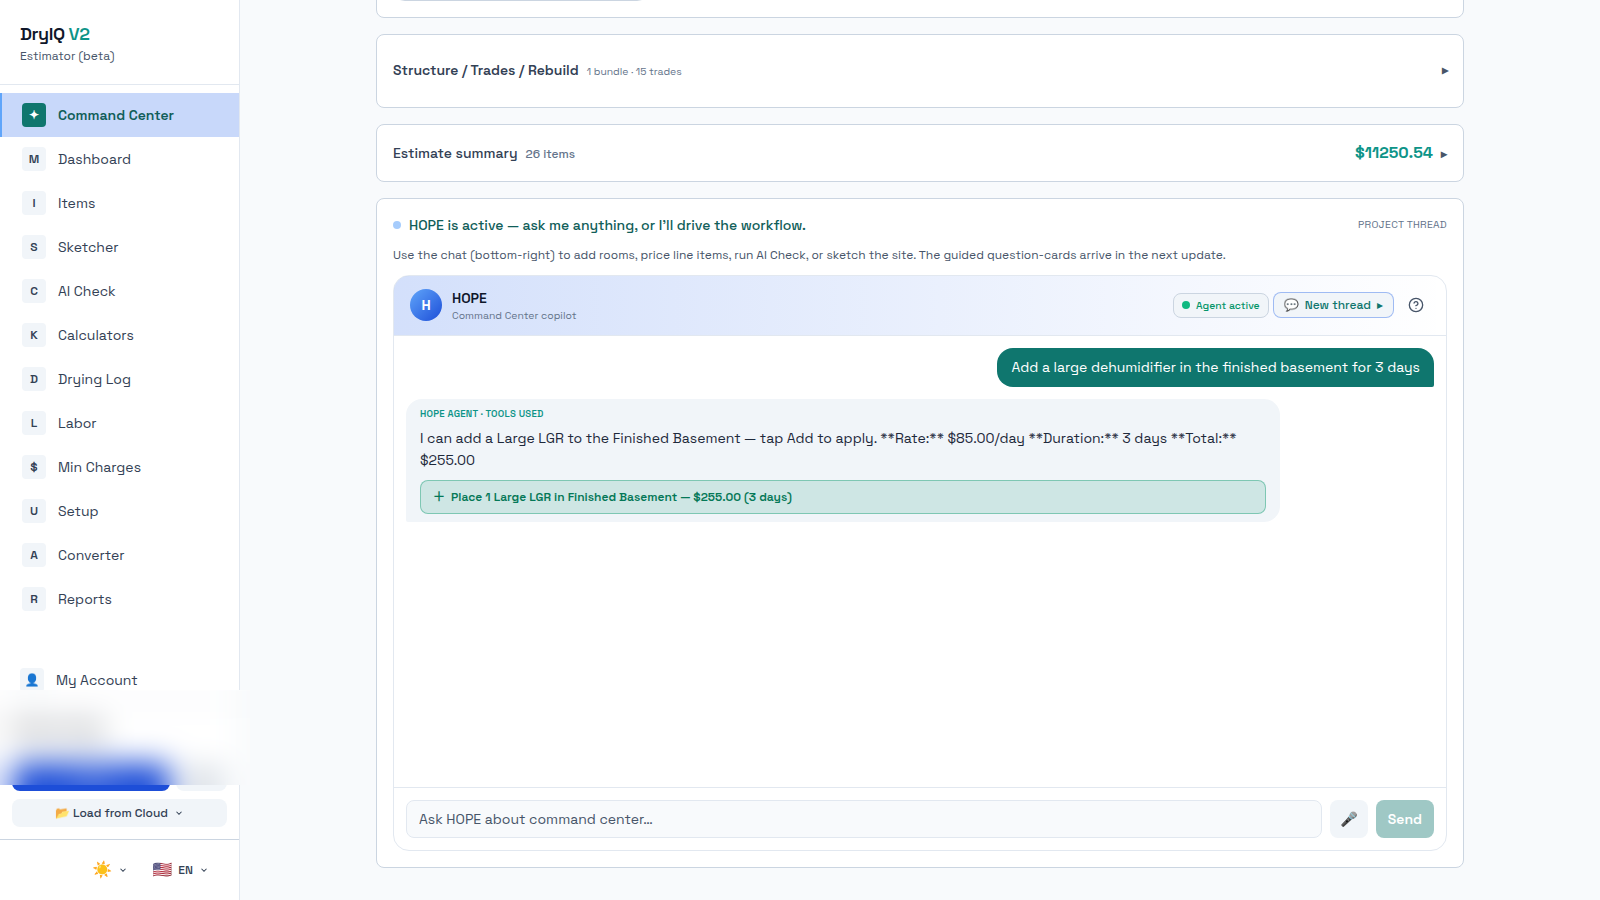Open the EN language dropdown
This screenshot has height=900, width=1600.
pyautogui.click(x=180, y=870)
